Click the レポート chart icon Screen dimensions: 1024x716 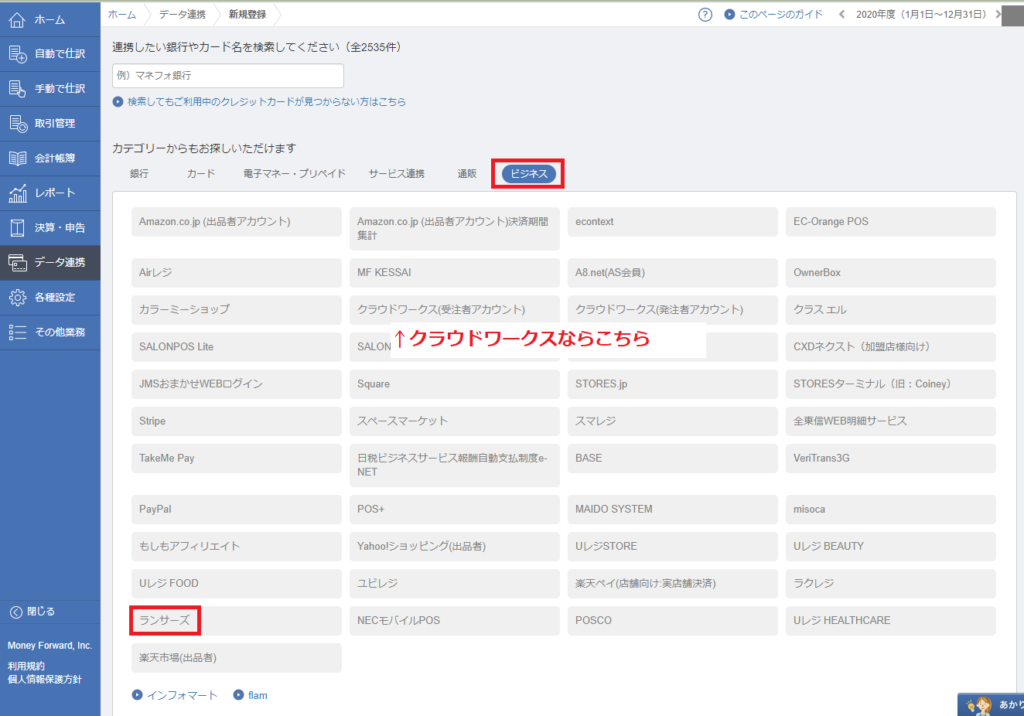tap(17, 193)
